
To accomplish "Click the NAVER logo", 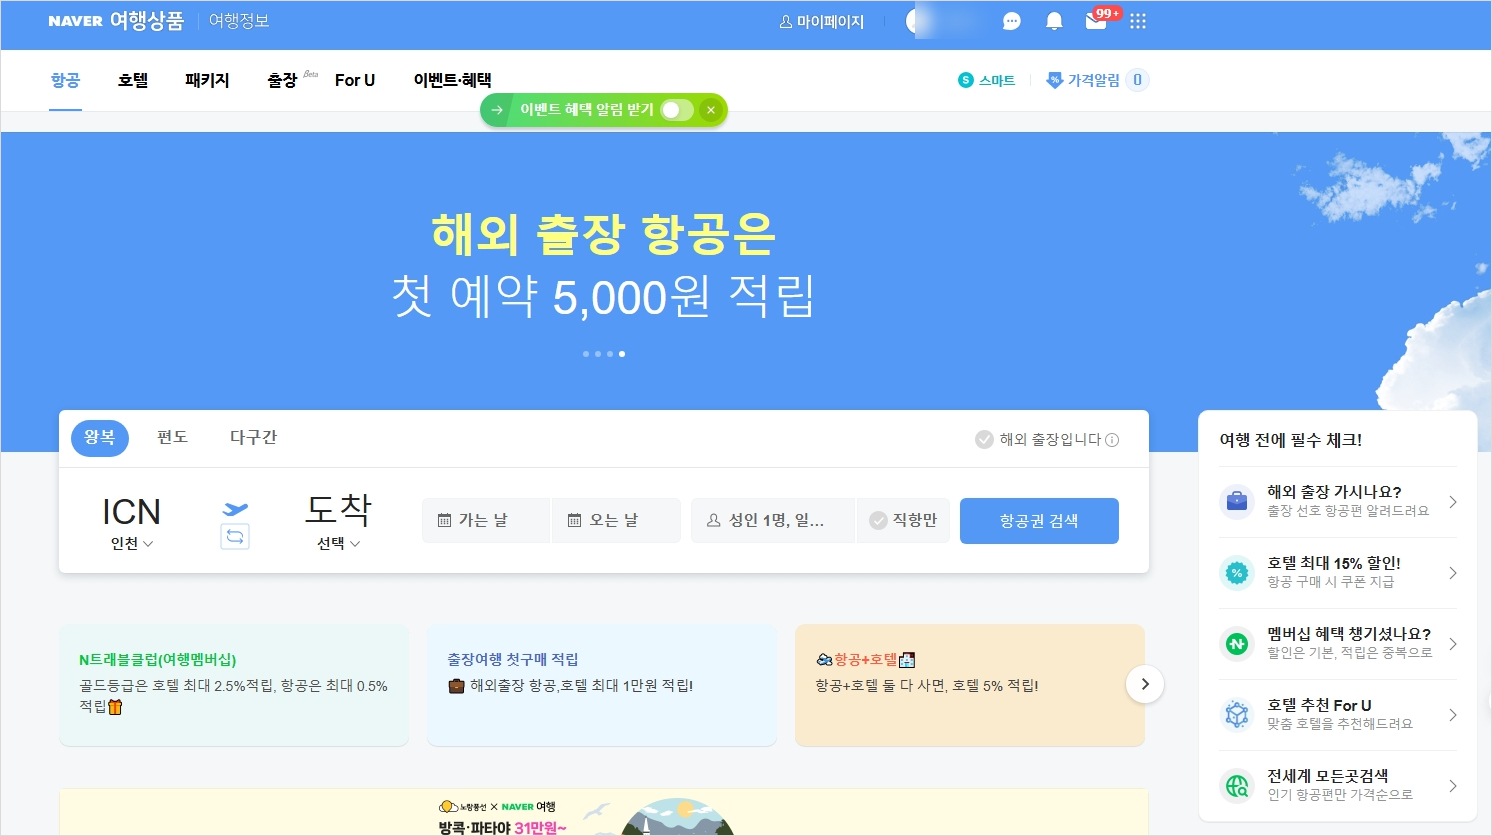I will 75,21.
